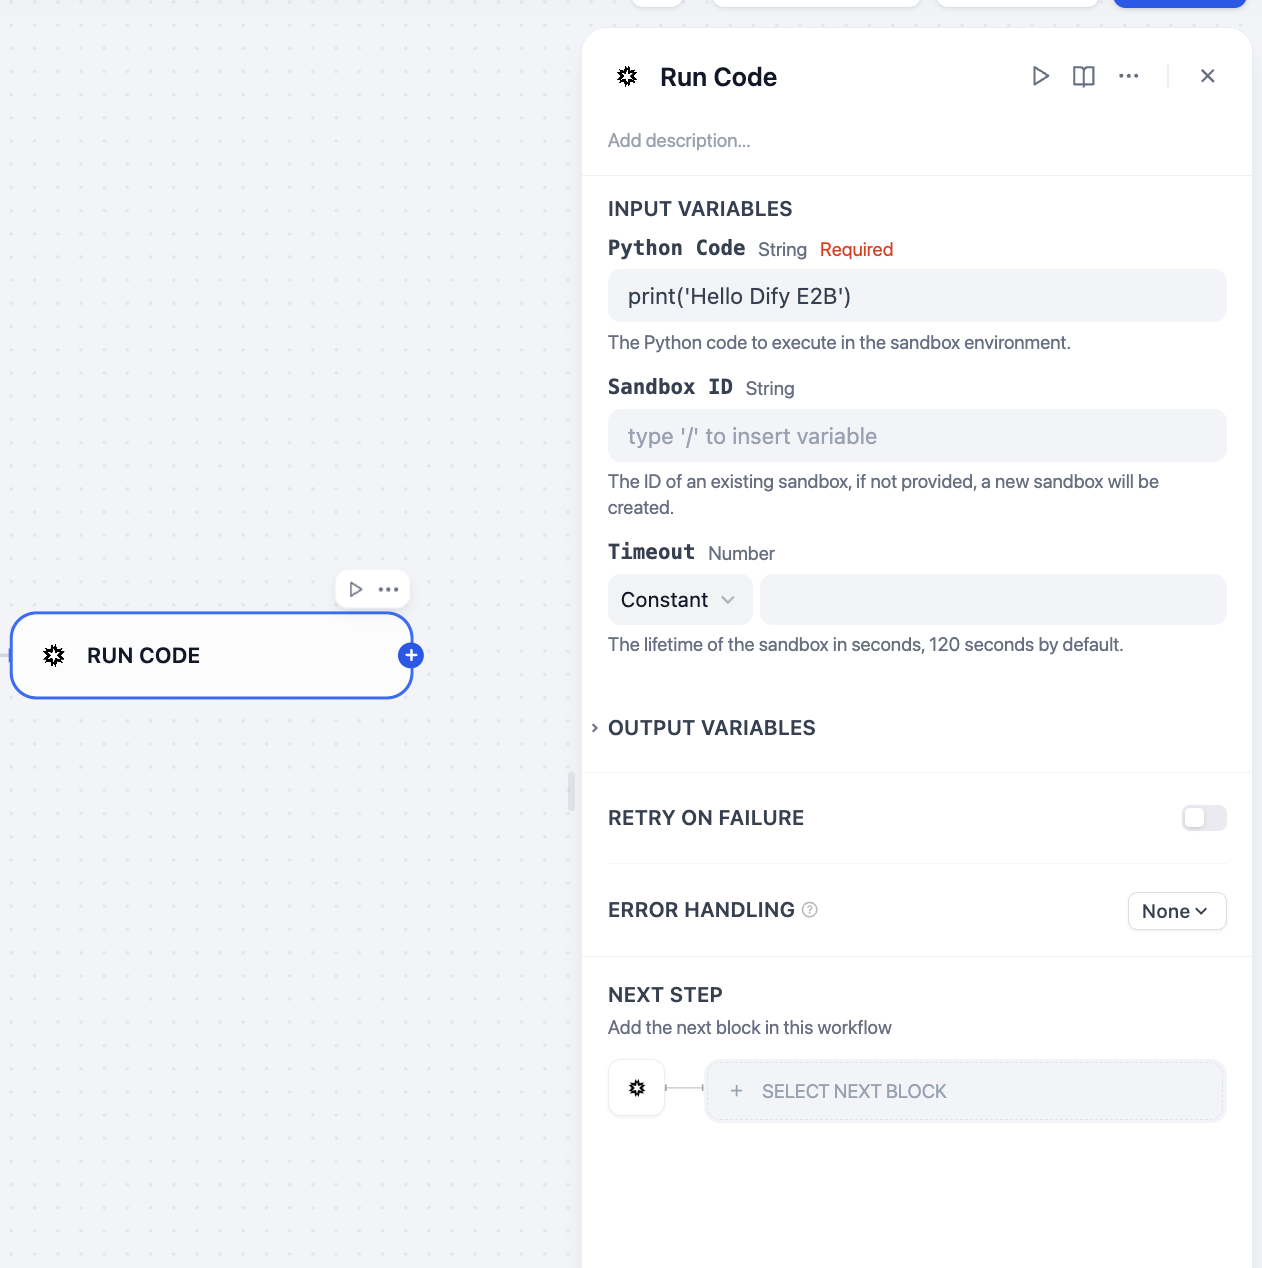The height and width of the screenshot is (1268, 1262).
Task: Open more options ellipsis in panel header
Action: point(1128,76)
